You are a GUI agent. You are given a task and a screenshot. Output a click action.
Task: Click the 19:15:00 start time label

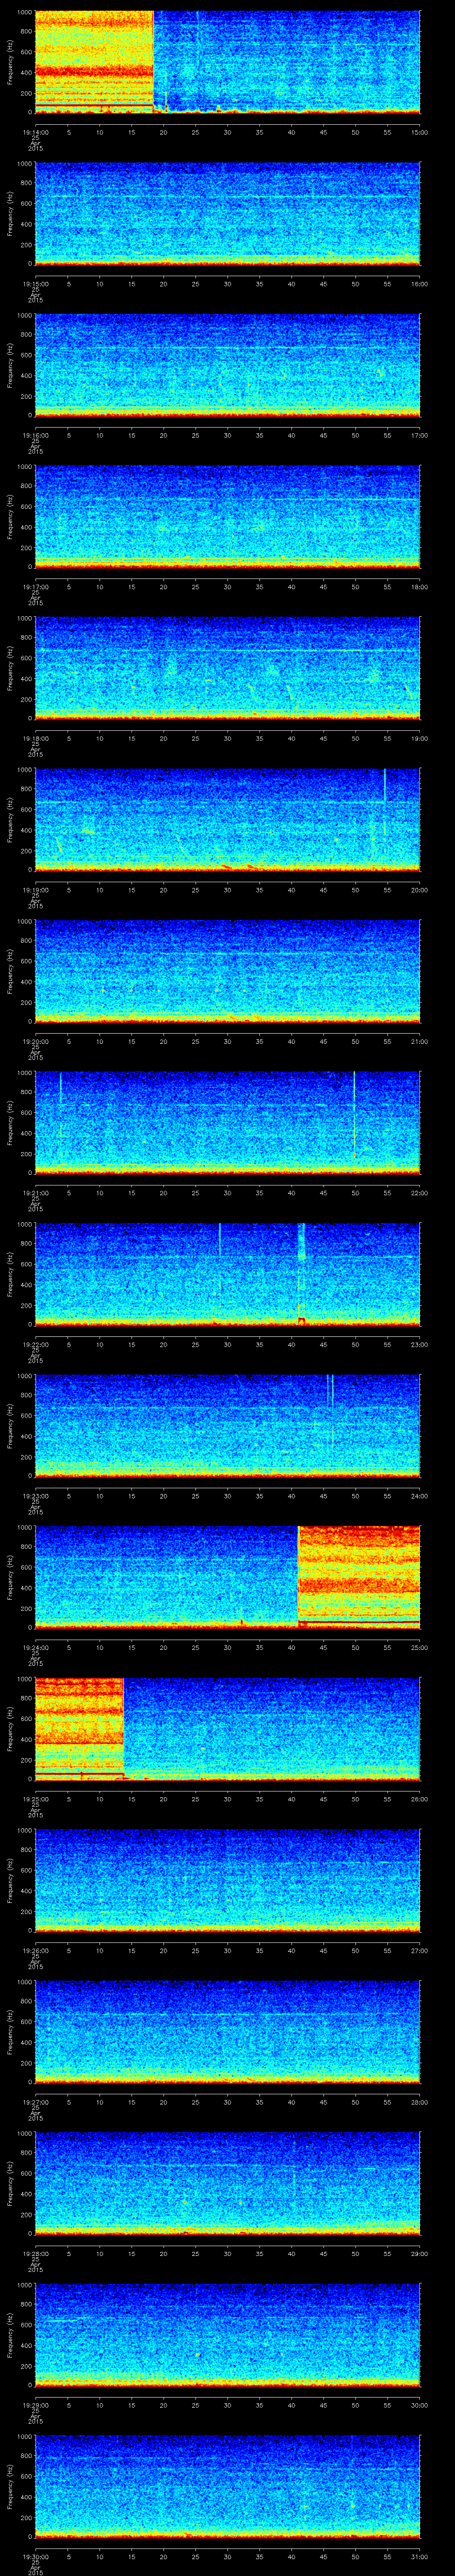pos(35,284)
